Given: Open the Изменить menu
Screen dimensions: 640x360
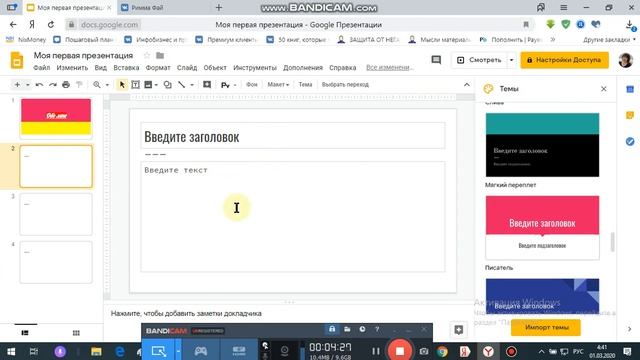Looking at the screenshot, I should 72,68.
